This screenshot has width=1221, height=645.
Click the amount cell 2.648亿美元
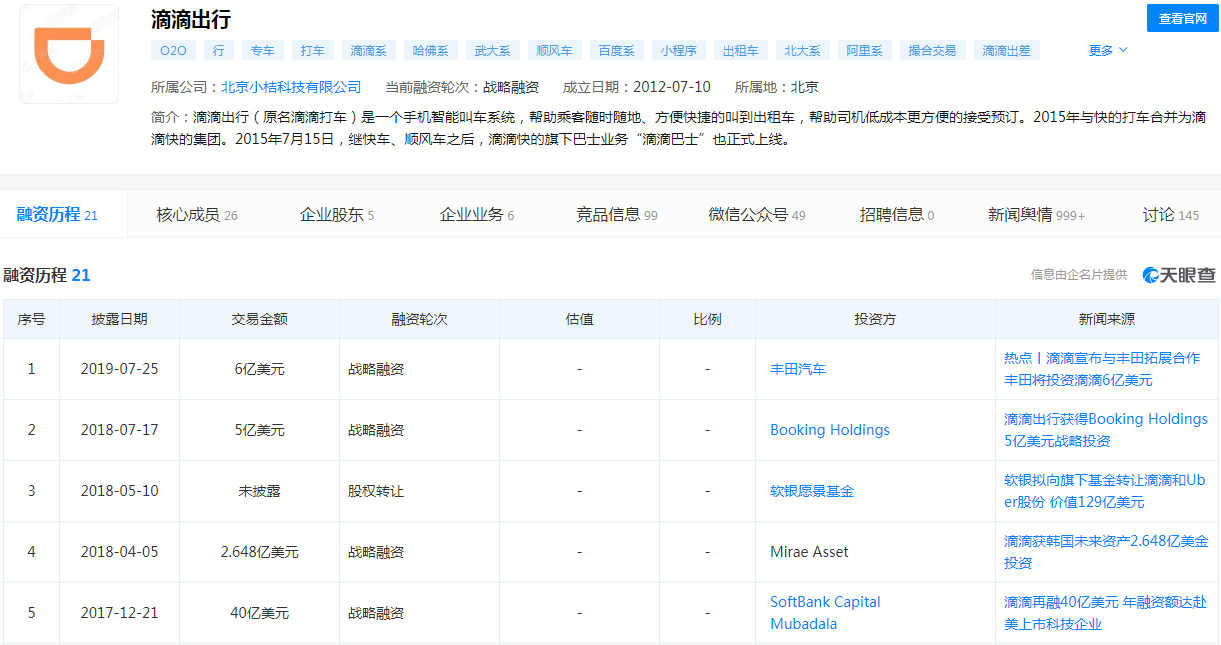pos(259,552)
